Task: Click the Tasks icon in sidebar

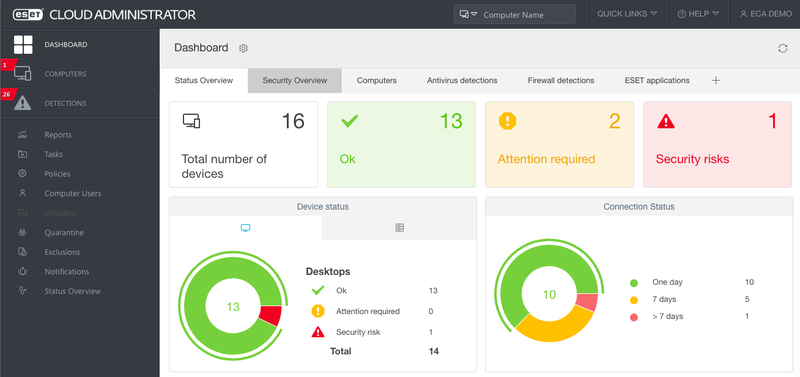Action: 22,154
